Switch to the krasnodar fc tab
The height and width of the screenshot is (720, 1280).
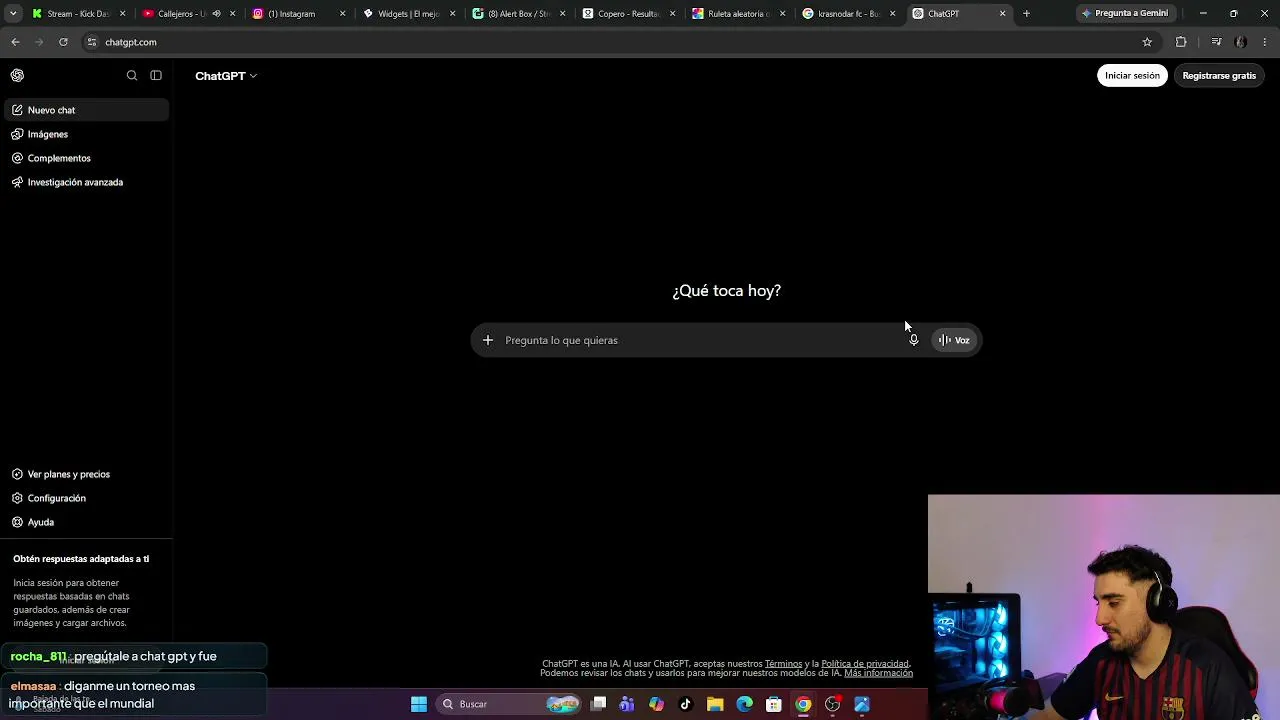848,14
